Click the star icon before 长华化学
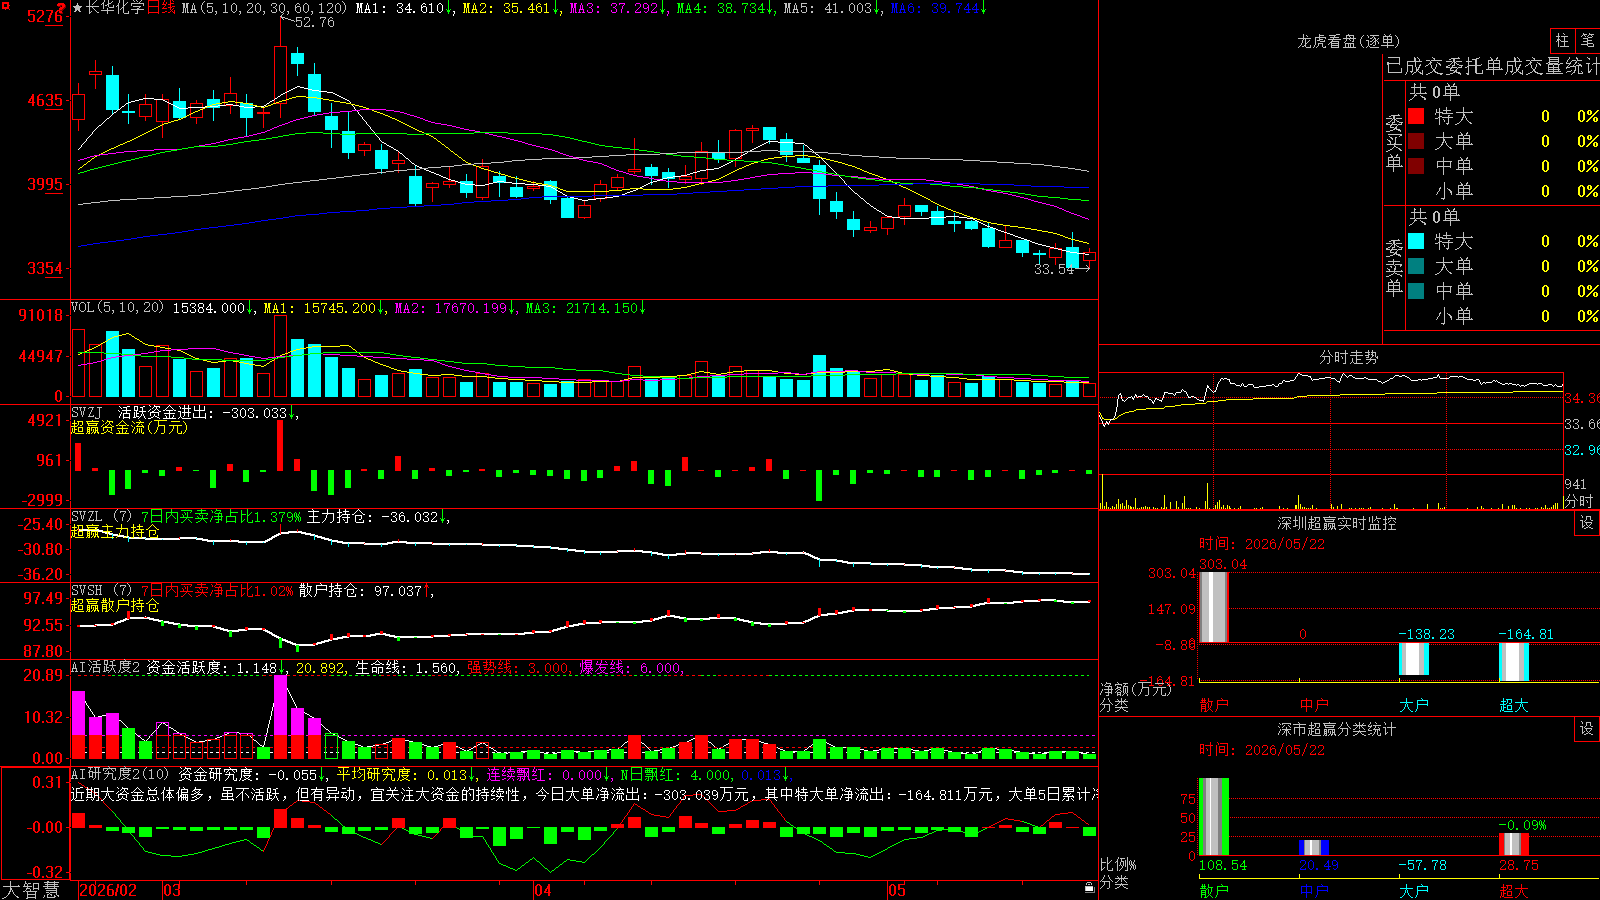The width and height of the screenshot is (1600, 900). (77, 8)
